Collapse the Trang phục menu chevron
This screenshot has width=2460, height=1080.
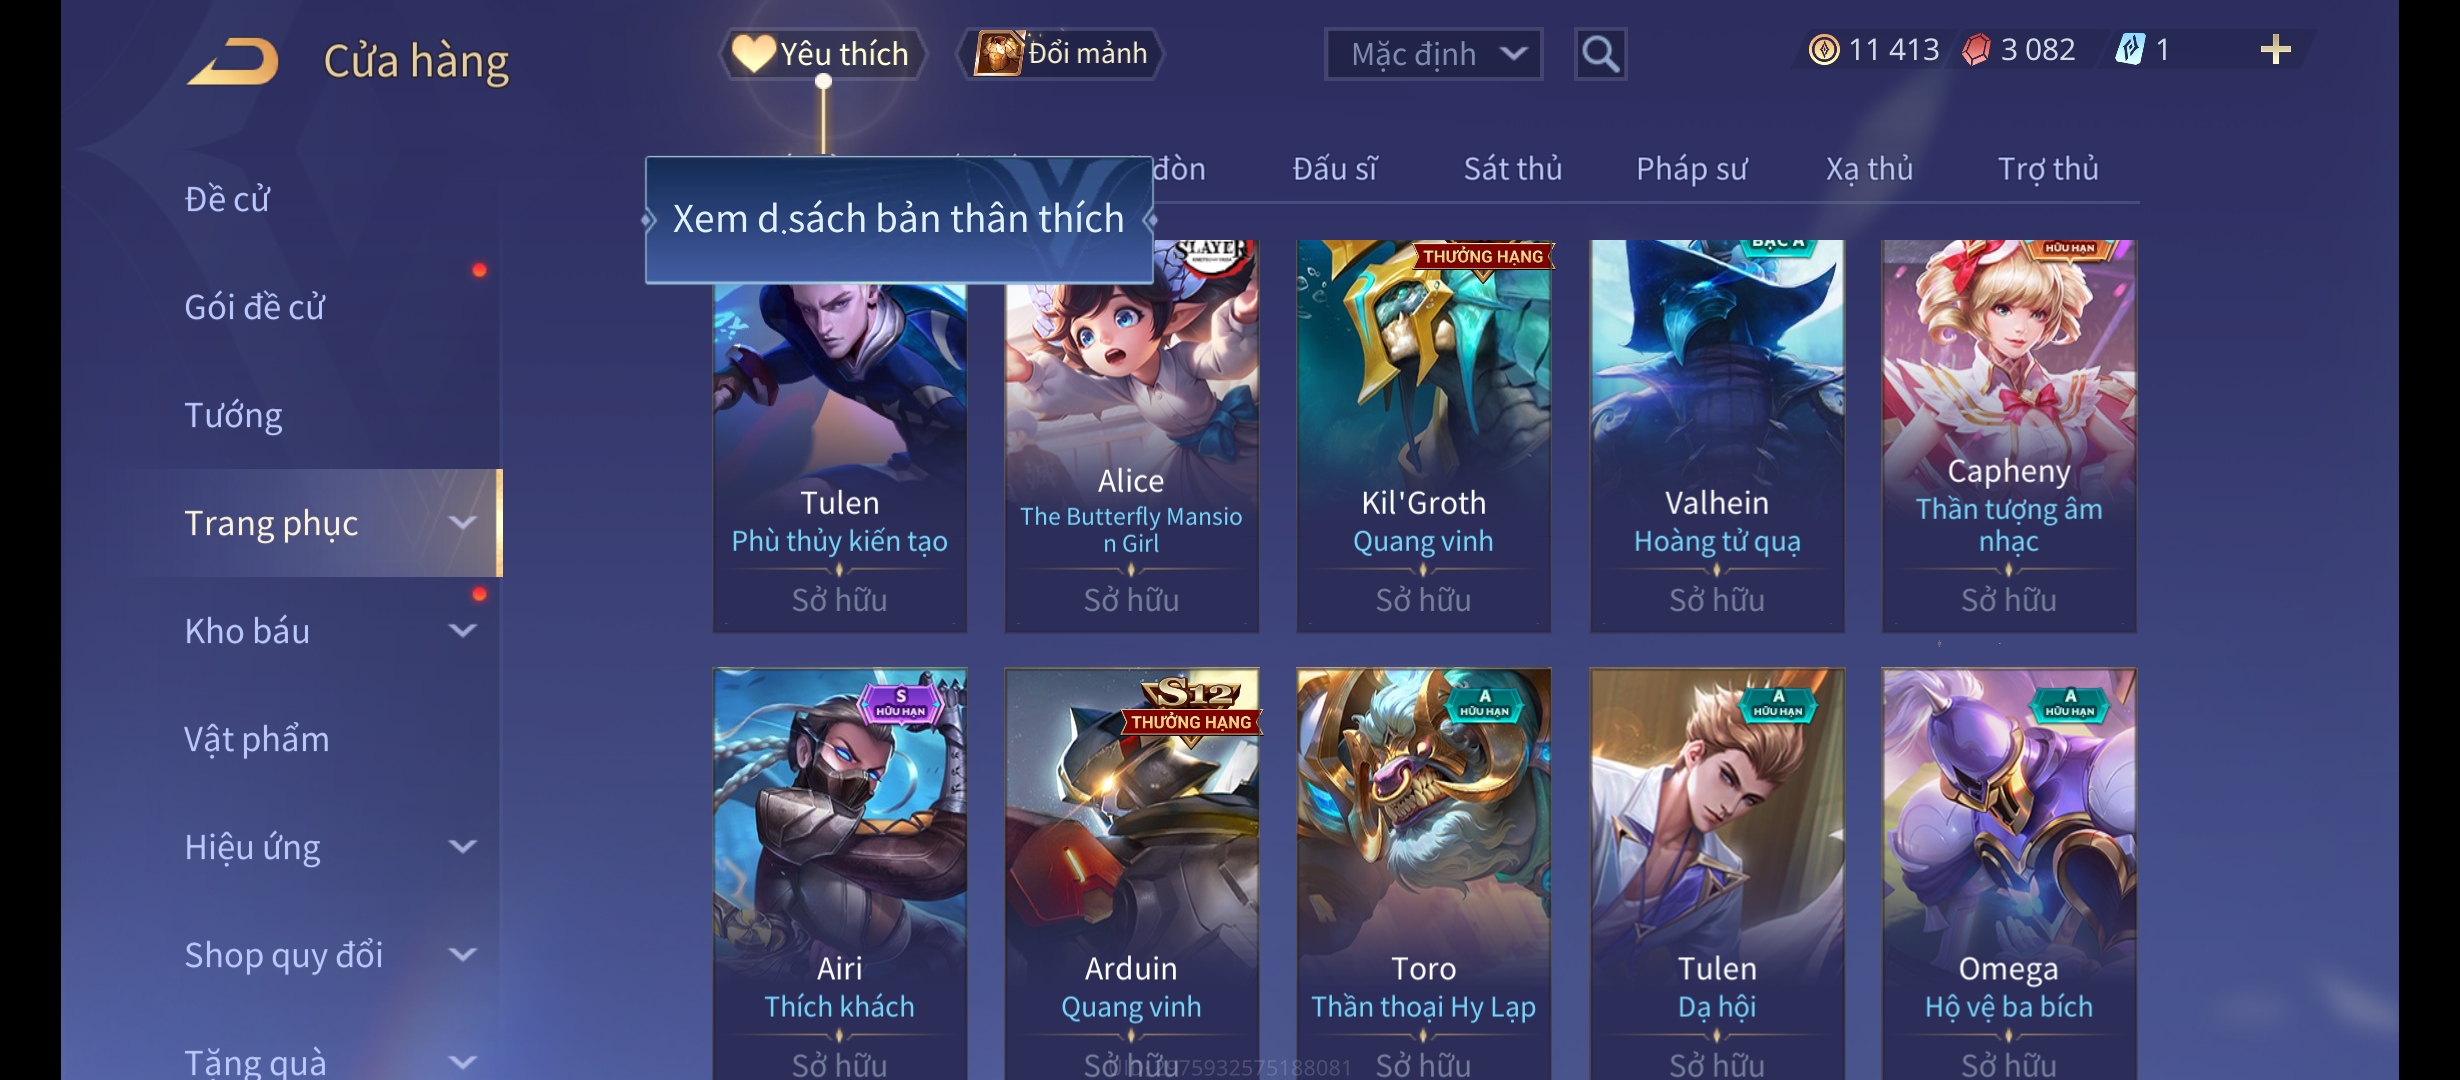tap(462, 522)
